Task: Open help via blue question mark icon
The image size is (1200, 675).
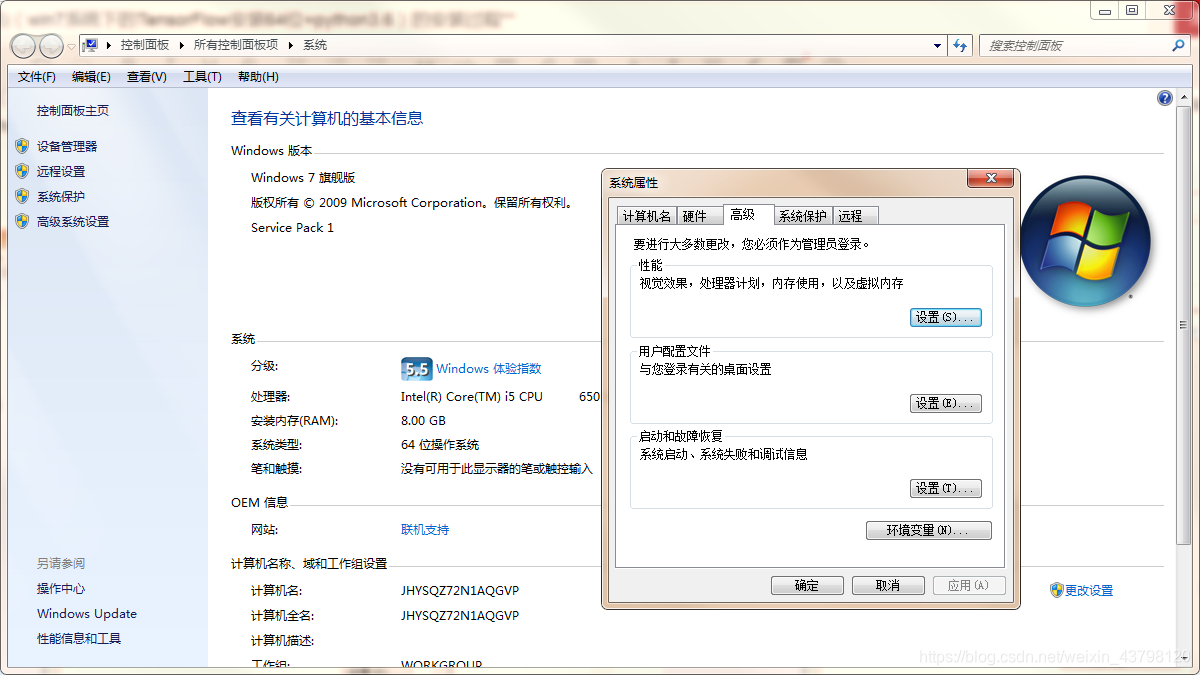Action: point(1164,98)
